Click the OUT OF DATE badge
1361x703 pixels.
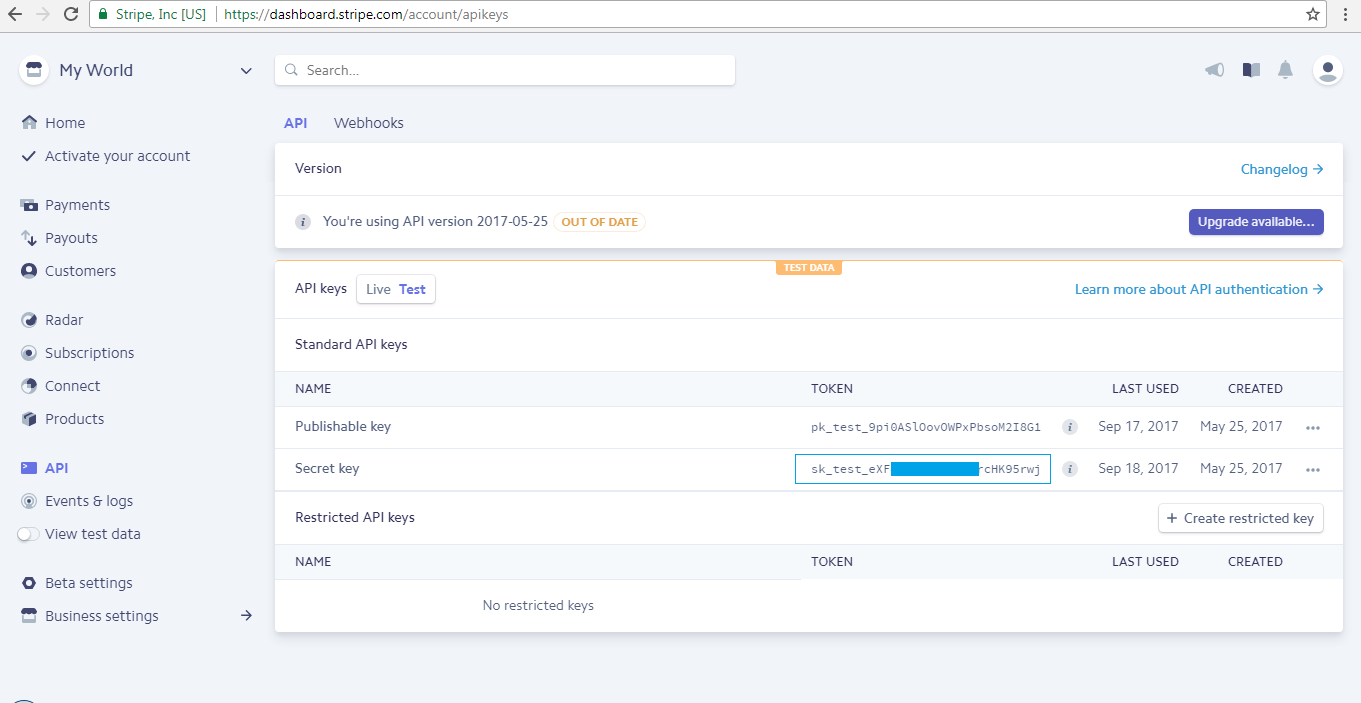(x=600, y=222)
